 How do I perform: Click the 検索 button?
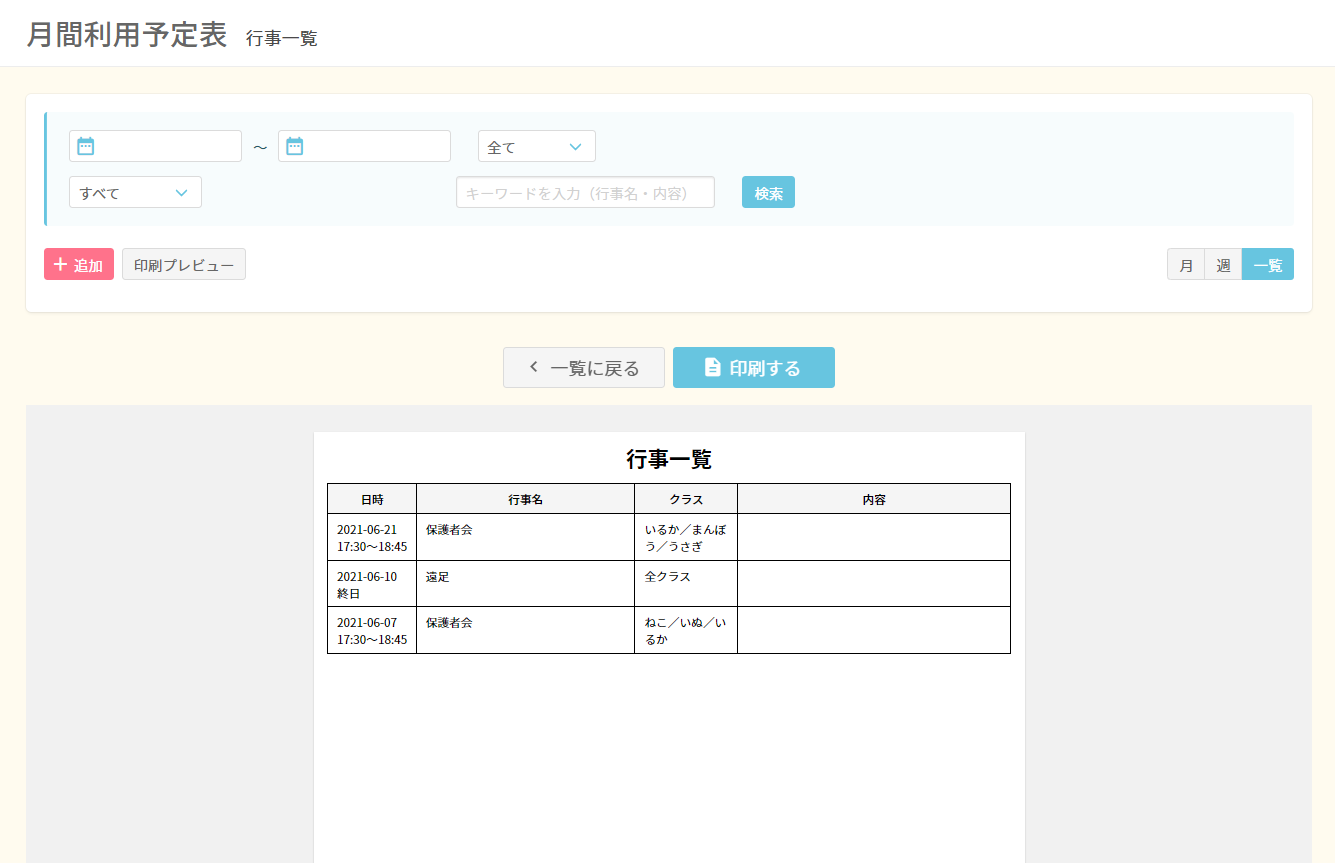click(768, 192)
